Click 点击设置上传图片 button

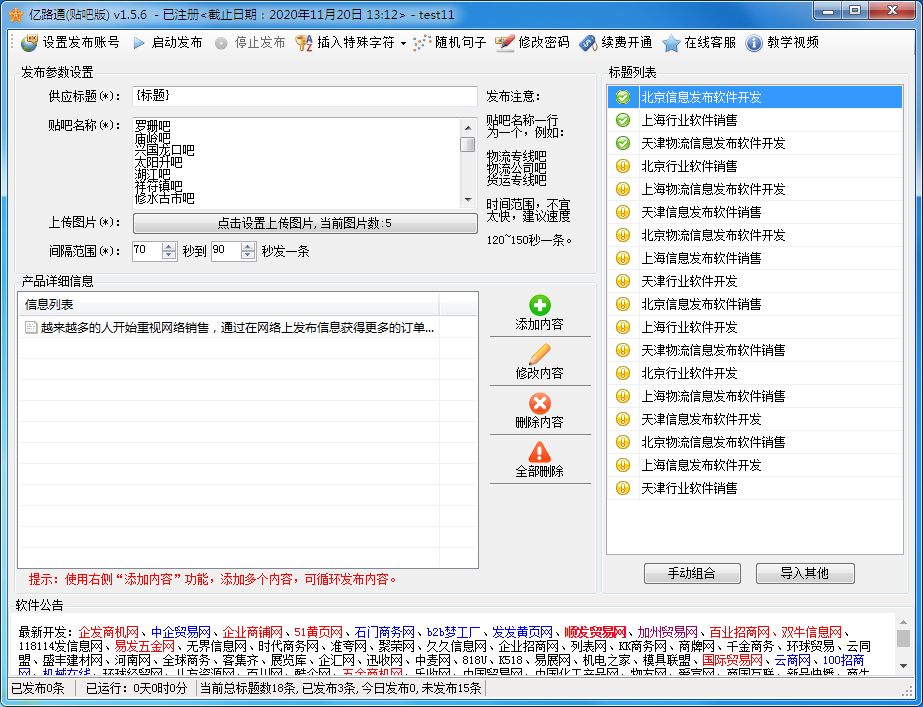(x=305, y=223)
